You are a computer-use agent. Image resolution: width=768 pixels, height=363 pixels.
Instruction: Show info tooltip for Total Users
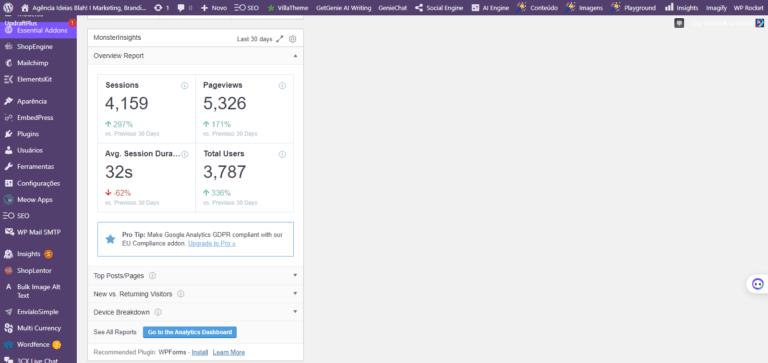point(282,154)
